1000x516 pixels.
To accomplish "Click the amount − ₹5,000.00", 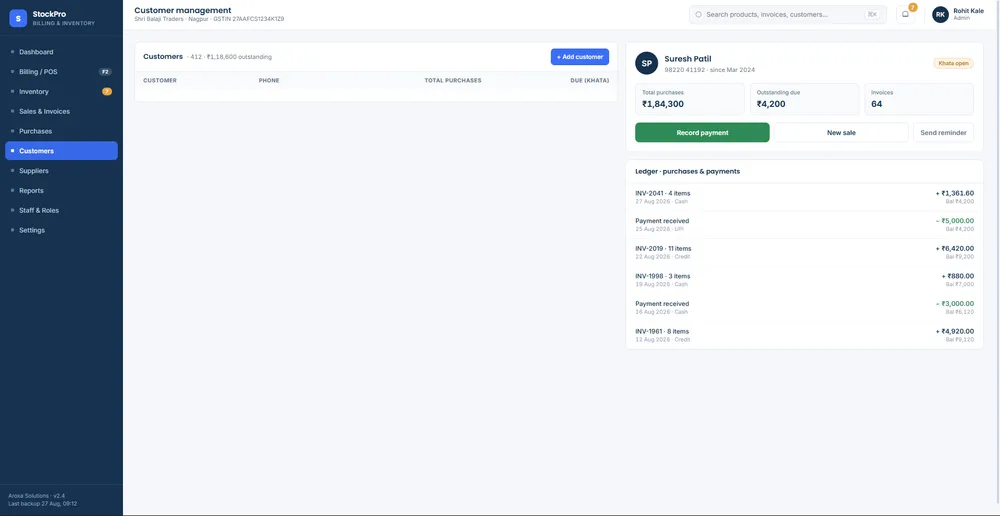I will pos(955,221).
